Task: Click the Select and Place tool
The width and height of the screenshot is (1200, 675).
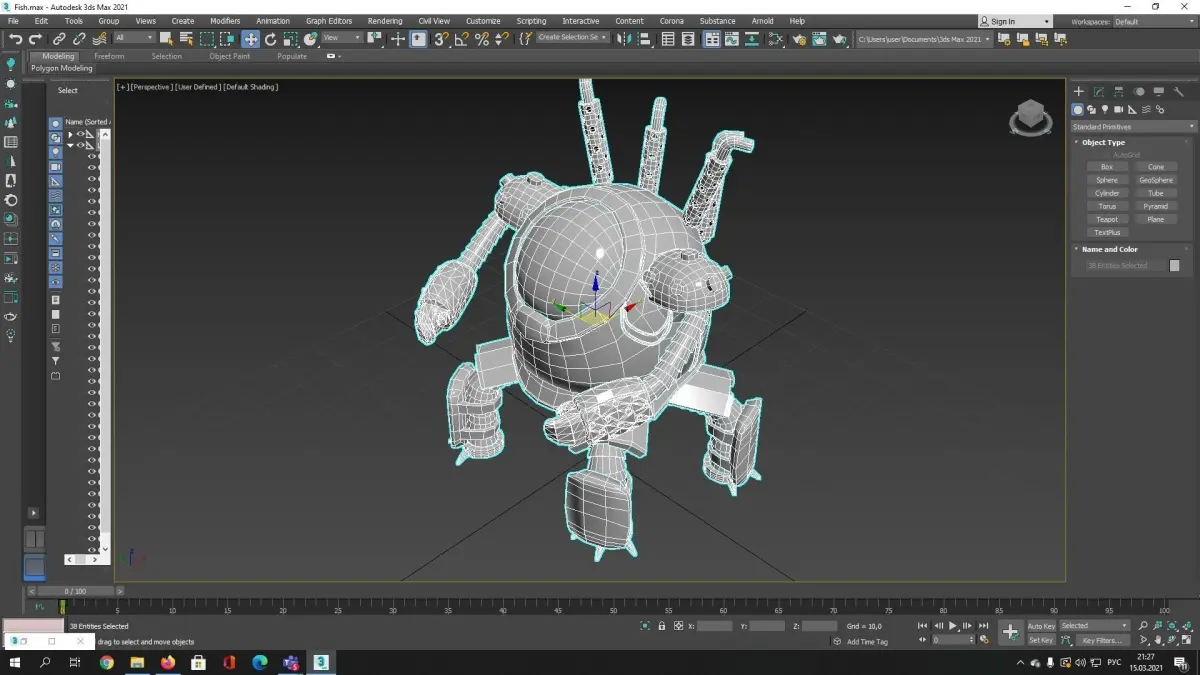Action: [x=311, y=39]
